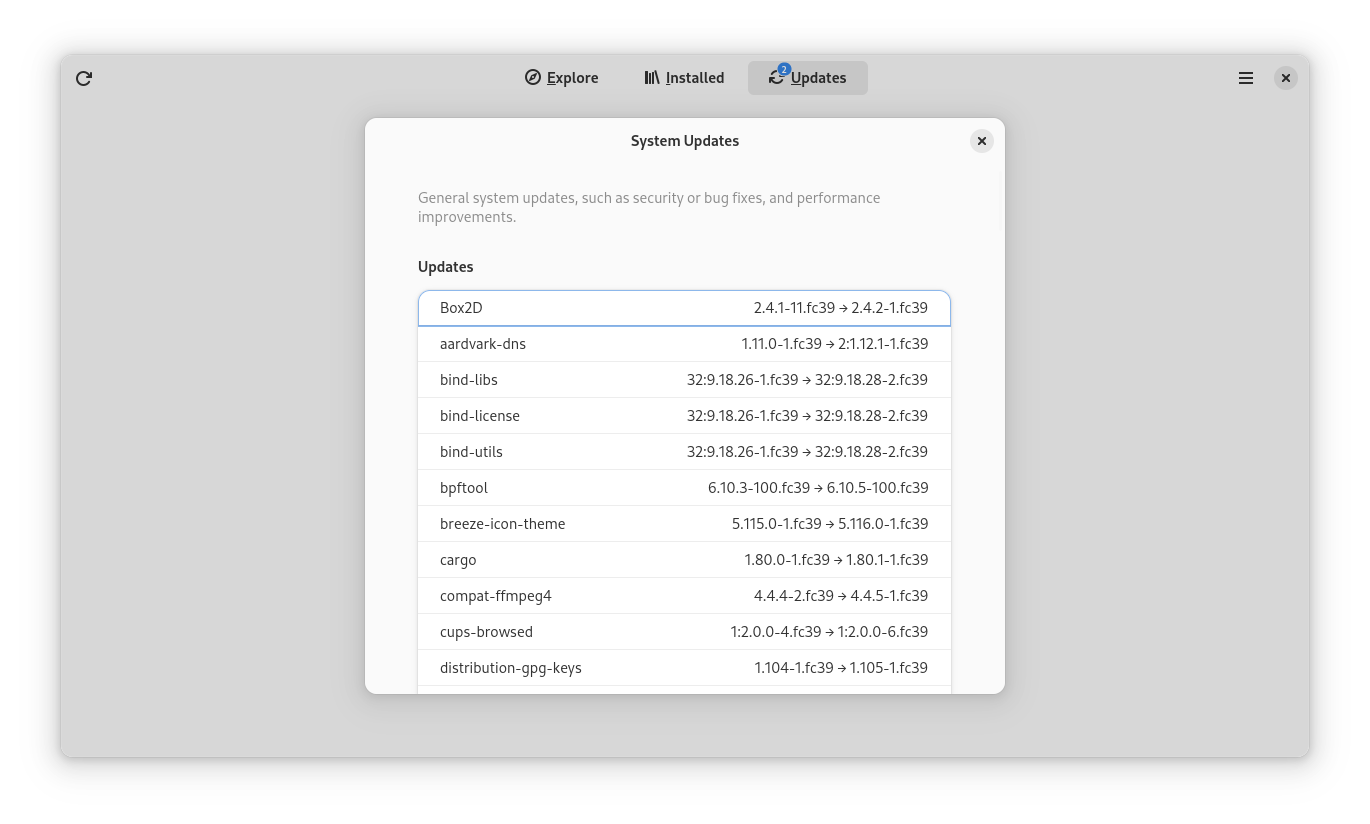Click the bind-libs update row

pos(684,380)
